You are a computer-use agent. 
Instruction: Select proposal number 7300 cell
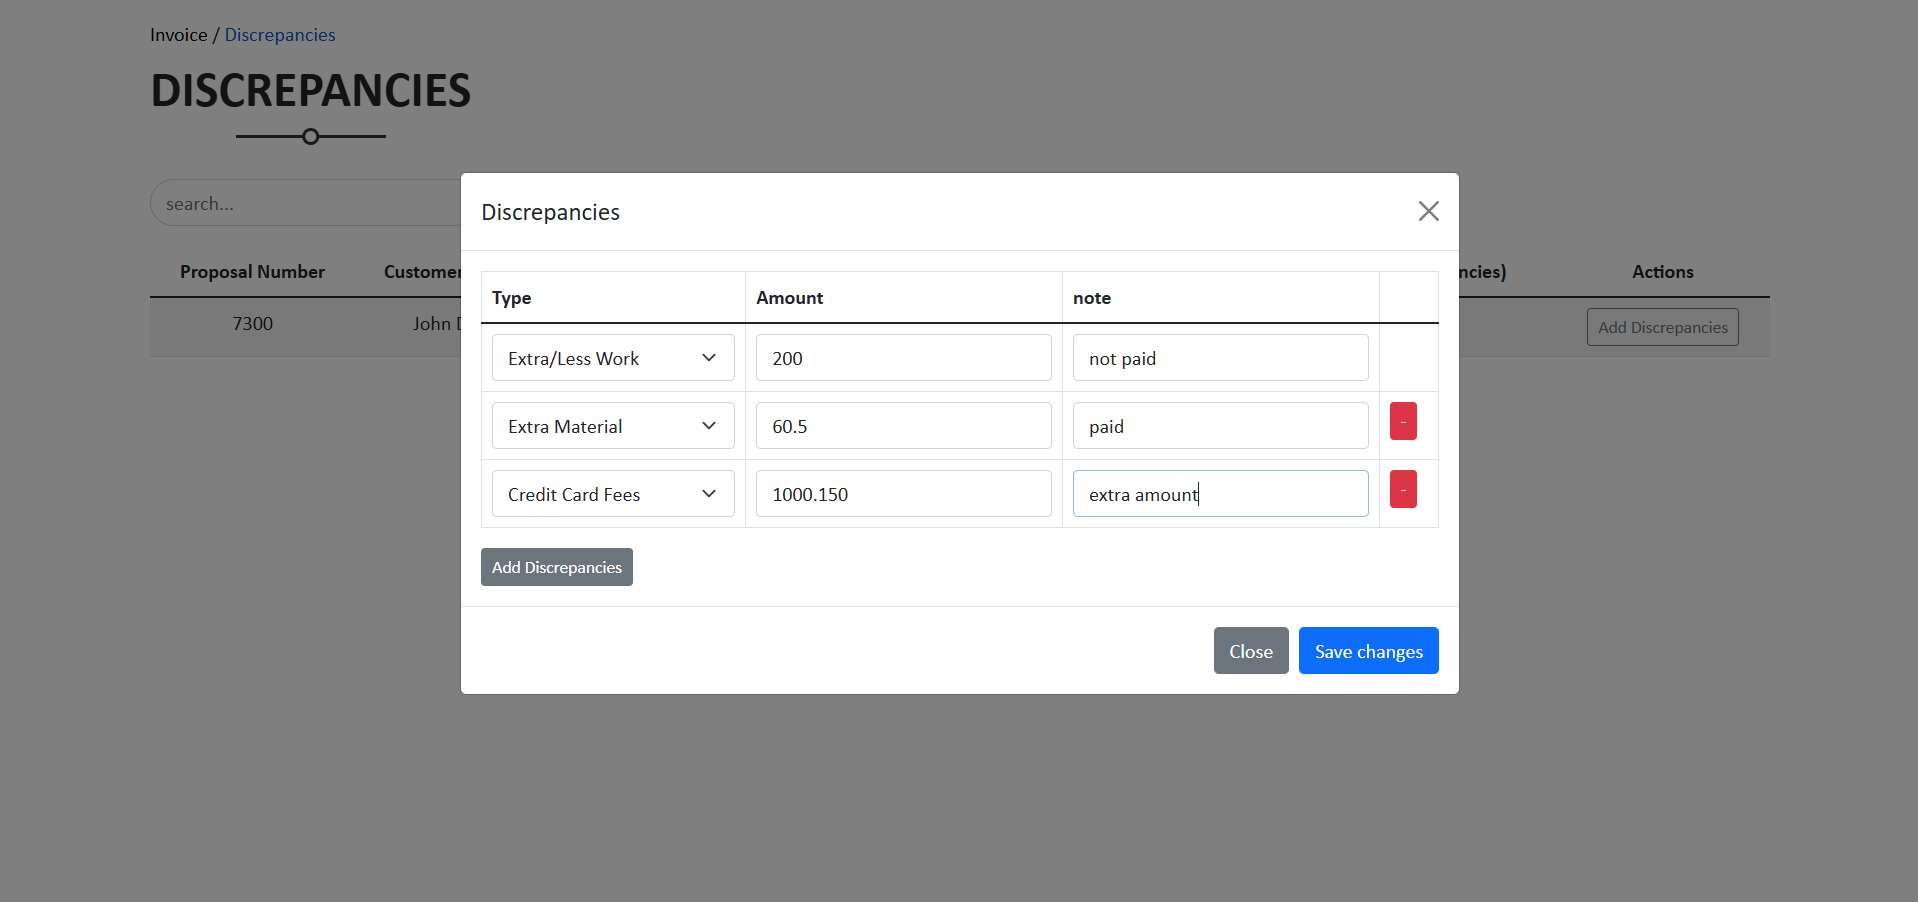click(x=252, y=324)
